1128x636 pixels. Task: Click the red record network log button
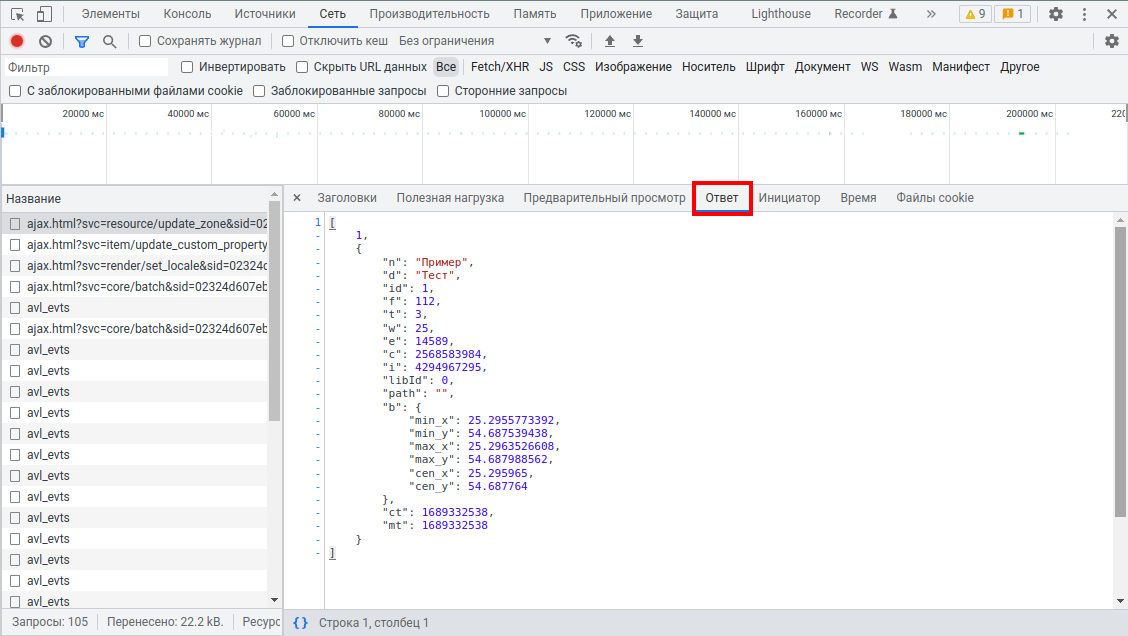17,41
